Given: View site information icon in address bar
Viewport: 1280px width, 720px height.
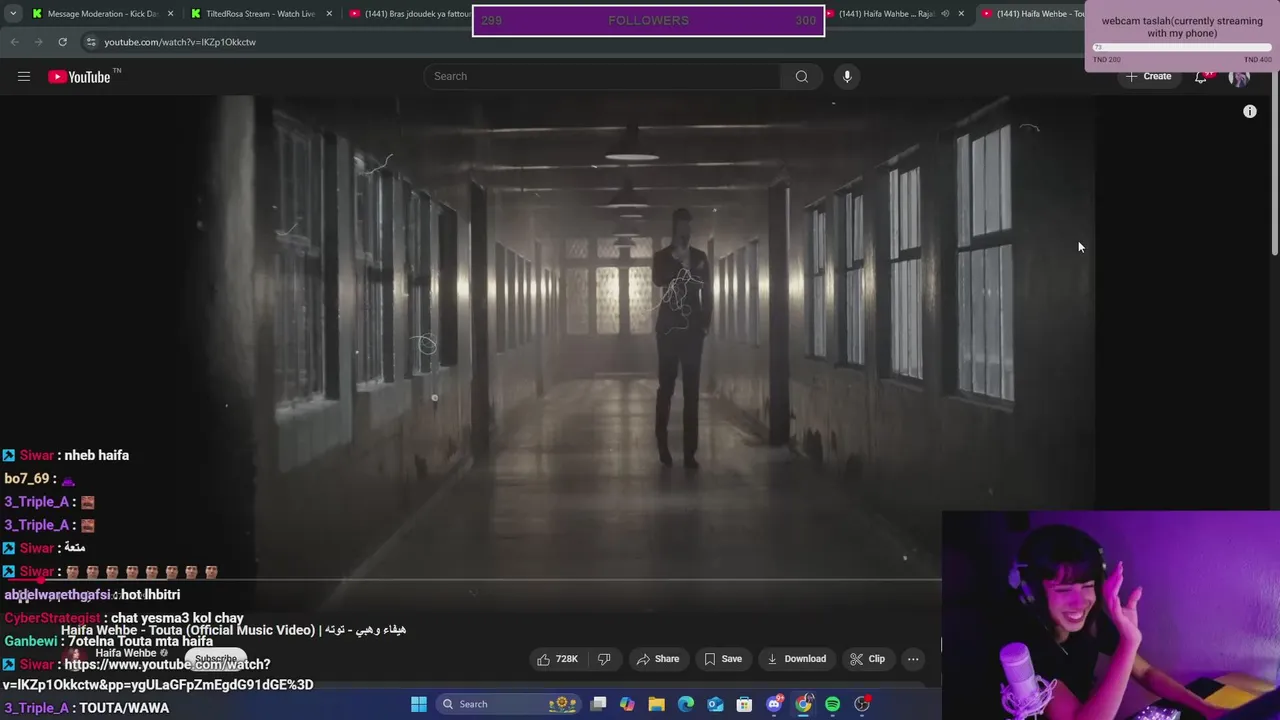Looking at the screenshot, I should [x=91, y=42].
